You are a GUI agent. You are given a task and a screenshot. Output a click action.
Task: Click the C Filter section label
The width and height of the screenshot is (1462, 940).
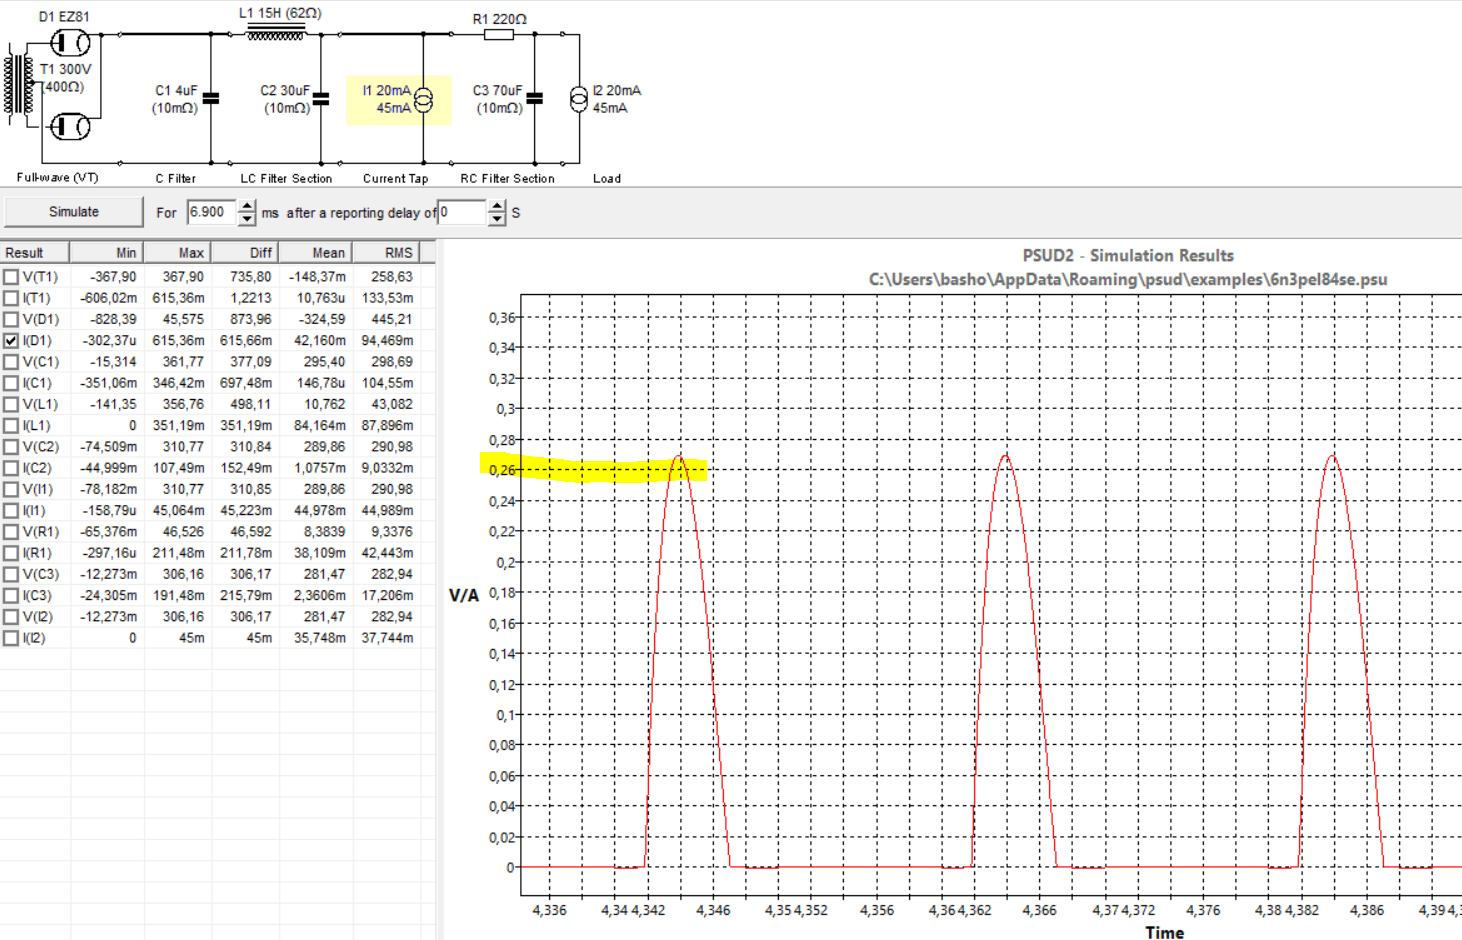coord(175,179)
